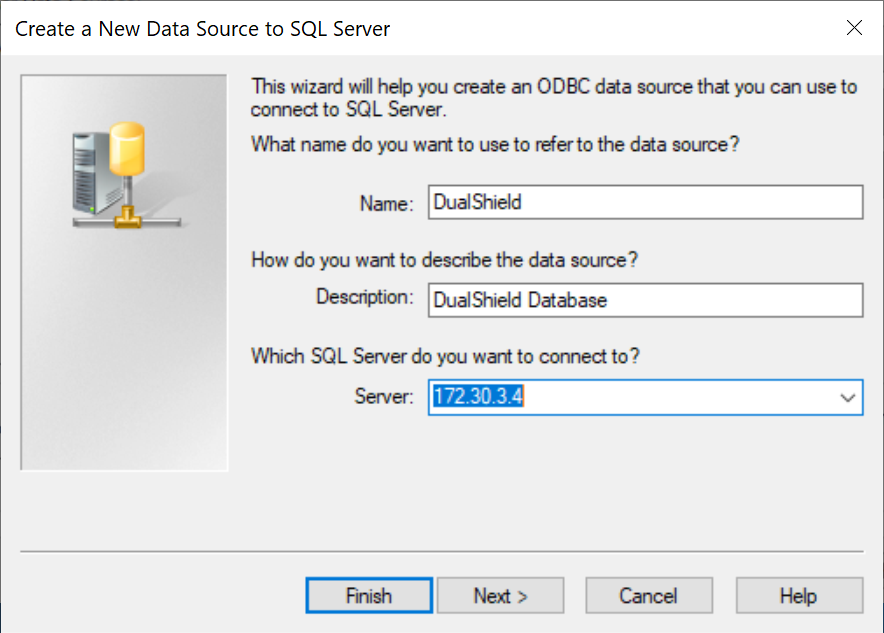Go to the next step with Next >
Viewport: 884px width, 633px height.
tap(500, 596)
